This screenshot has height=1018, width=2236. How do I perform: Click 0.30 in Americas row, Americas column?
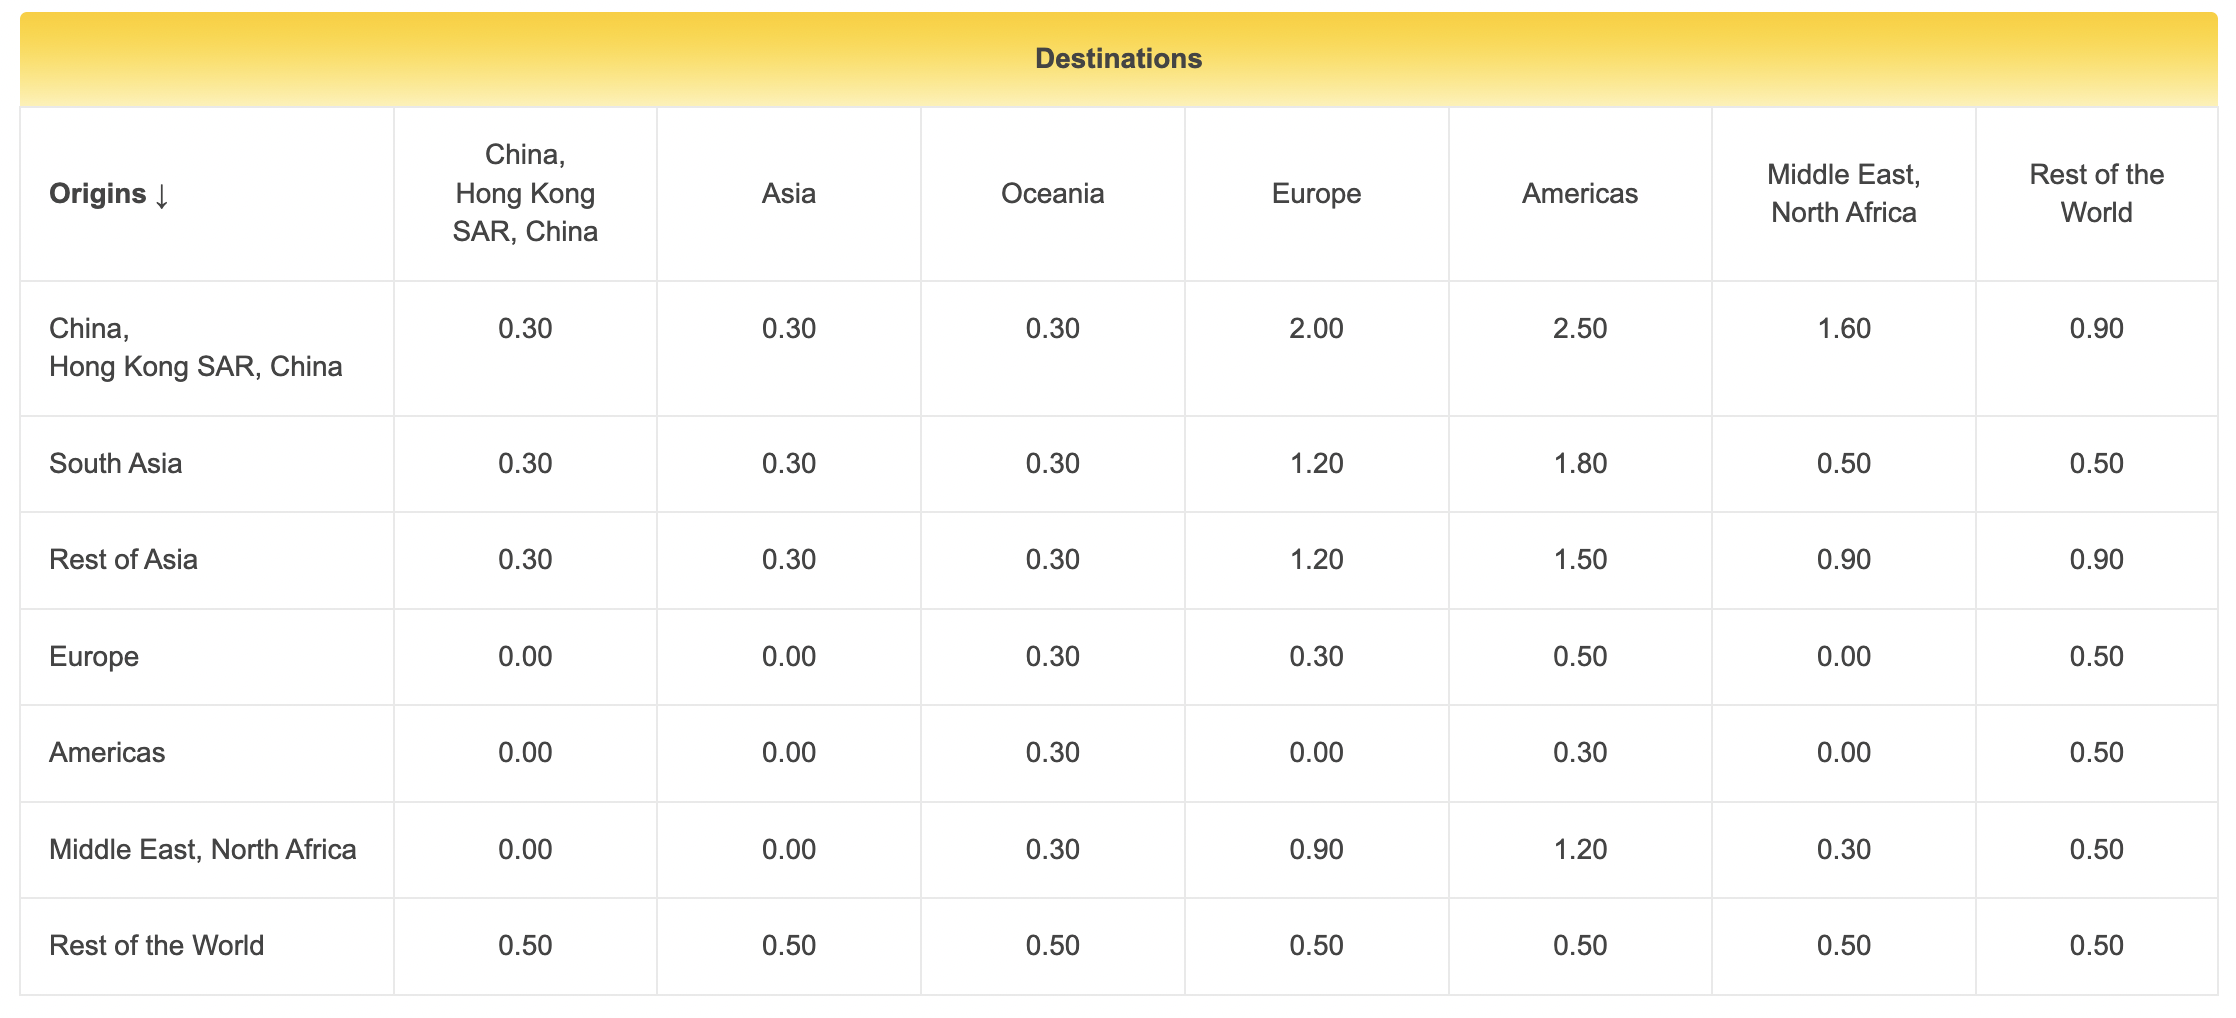coord(1580,752)
